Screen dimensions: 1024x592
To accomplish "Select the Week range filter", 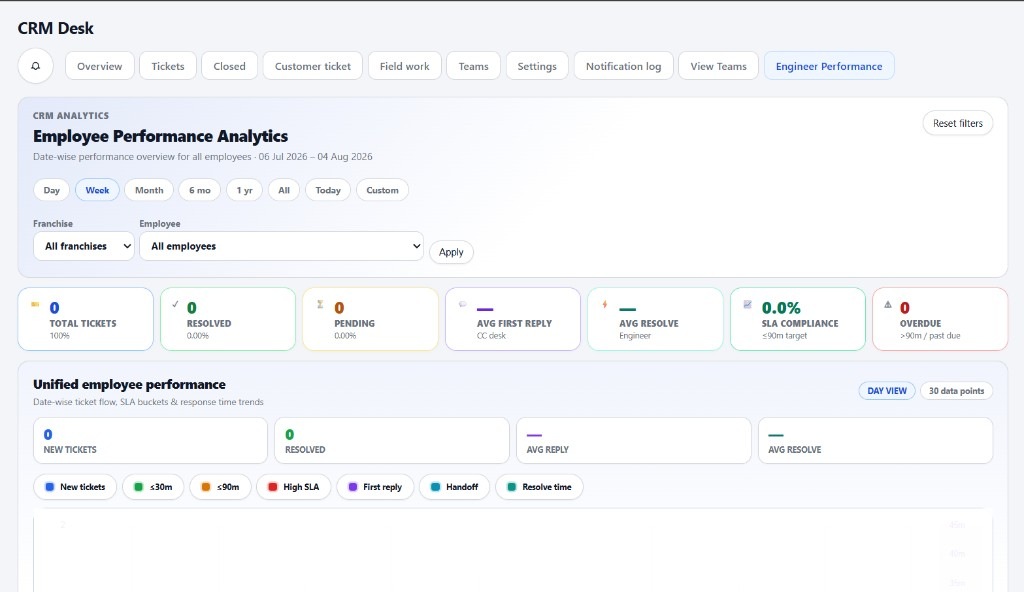I will (97, 190).
